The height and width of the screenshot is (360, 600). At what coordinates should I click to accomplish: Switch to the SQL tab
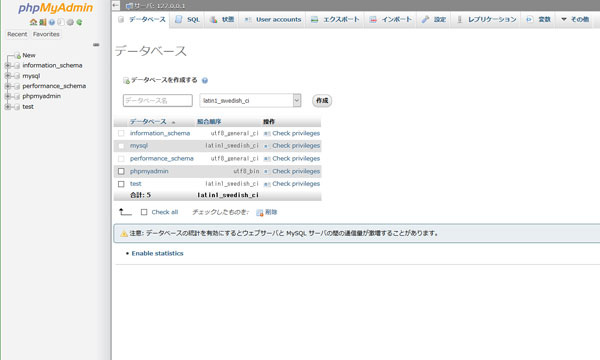[188, 20]
